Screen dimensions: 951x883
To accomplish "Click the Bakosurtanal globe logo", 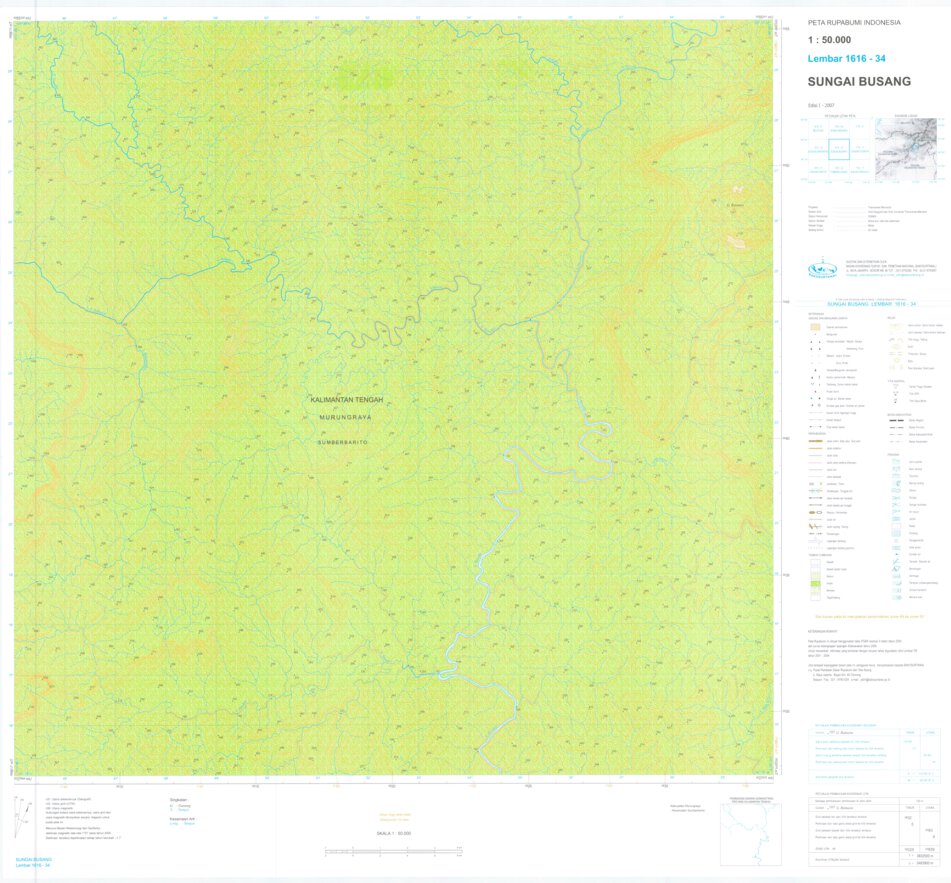I will pyautogui.click(x=822, y=267).
